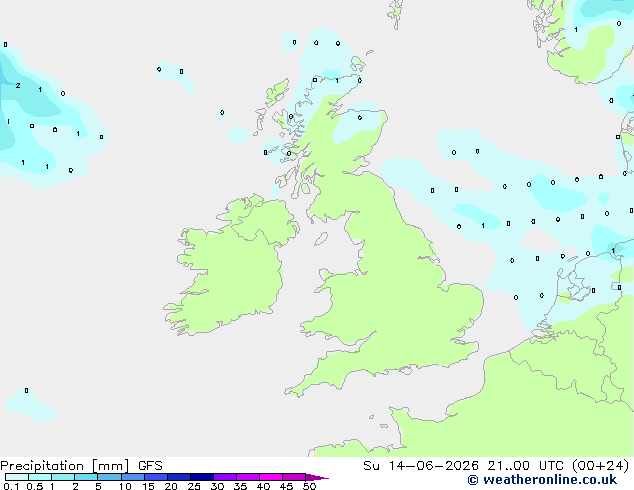Click the 1–2 mm legend color swatch
This screenshot has height=490, width=634.
[63, 477]
